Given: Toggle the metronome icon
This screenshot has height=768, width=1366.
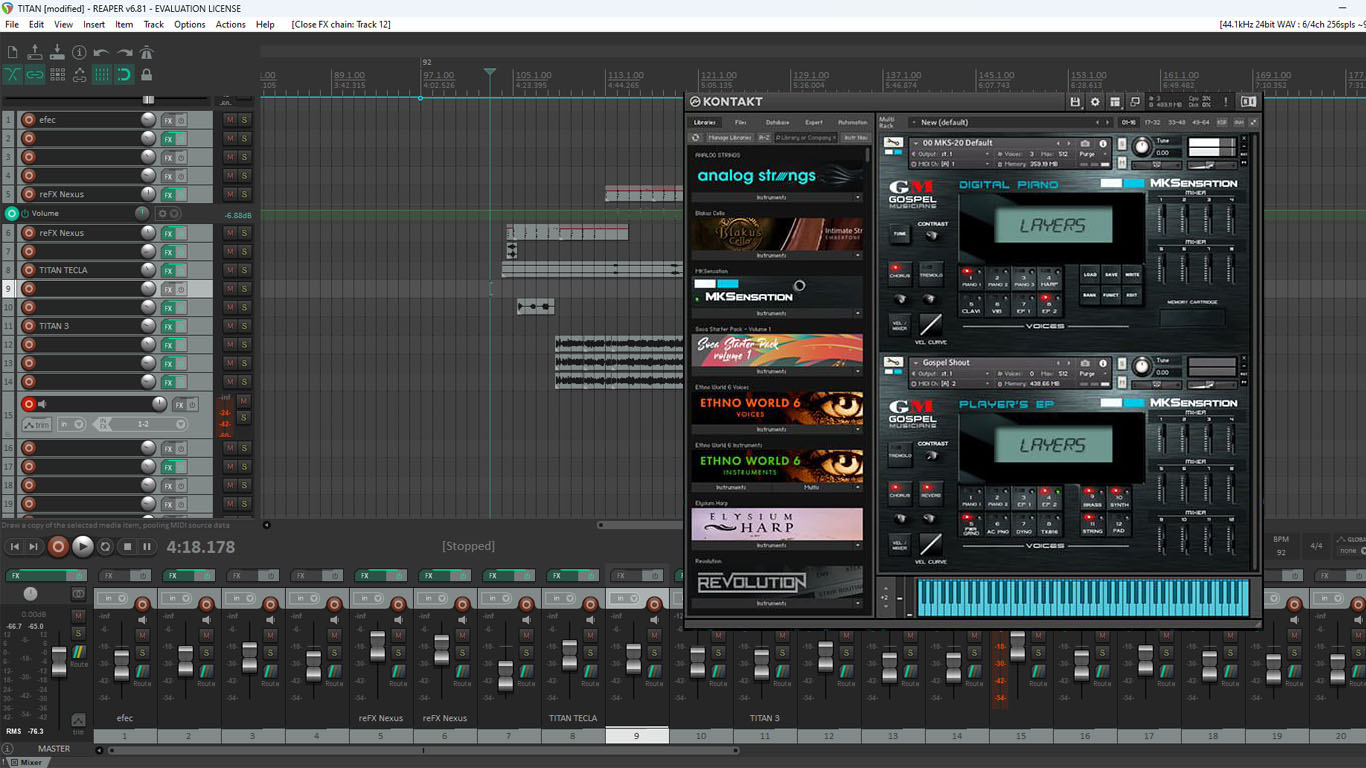Looking at the screenshot, I should [x=146, y=52].
